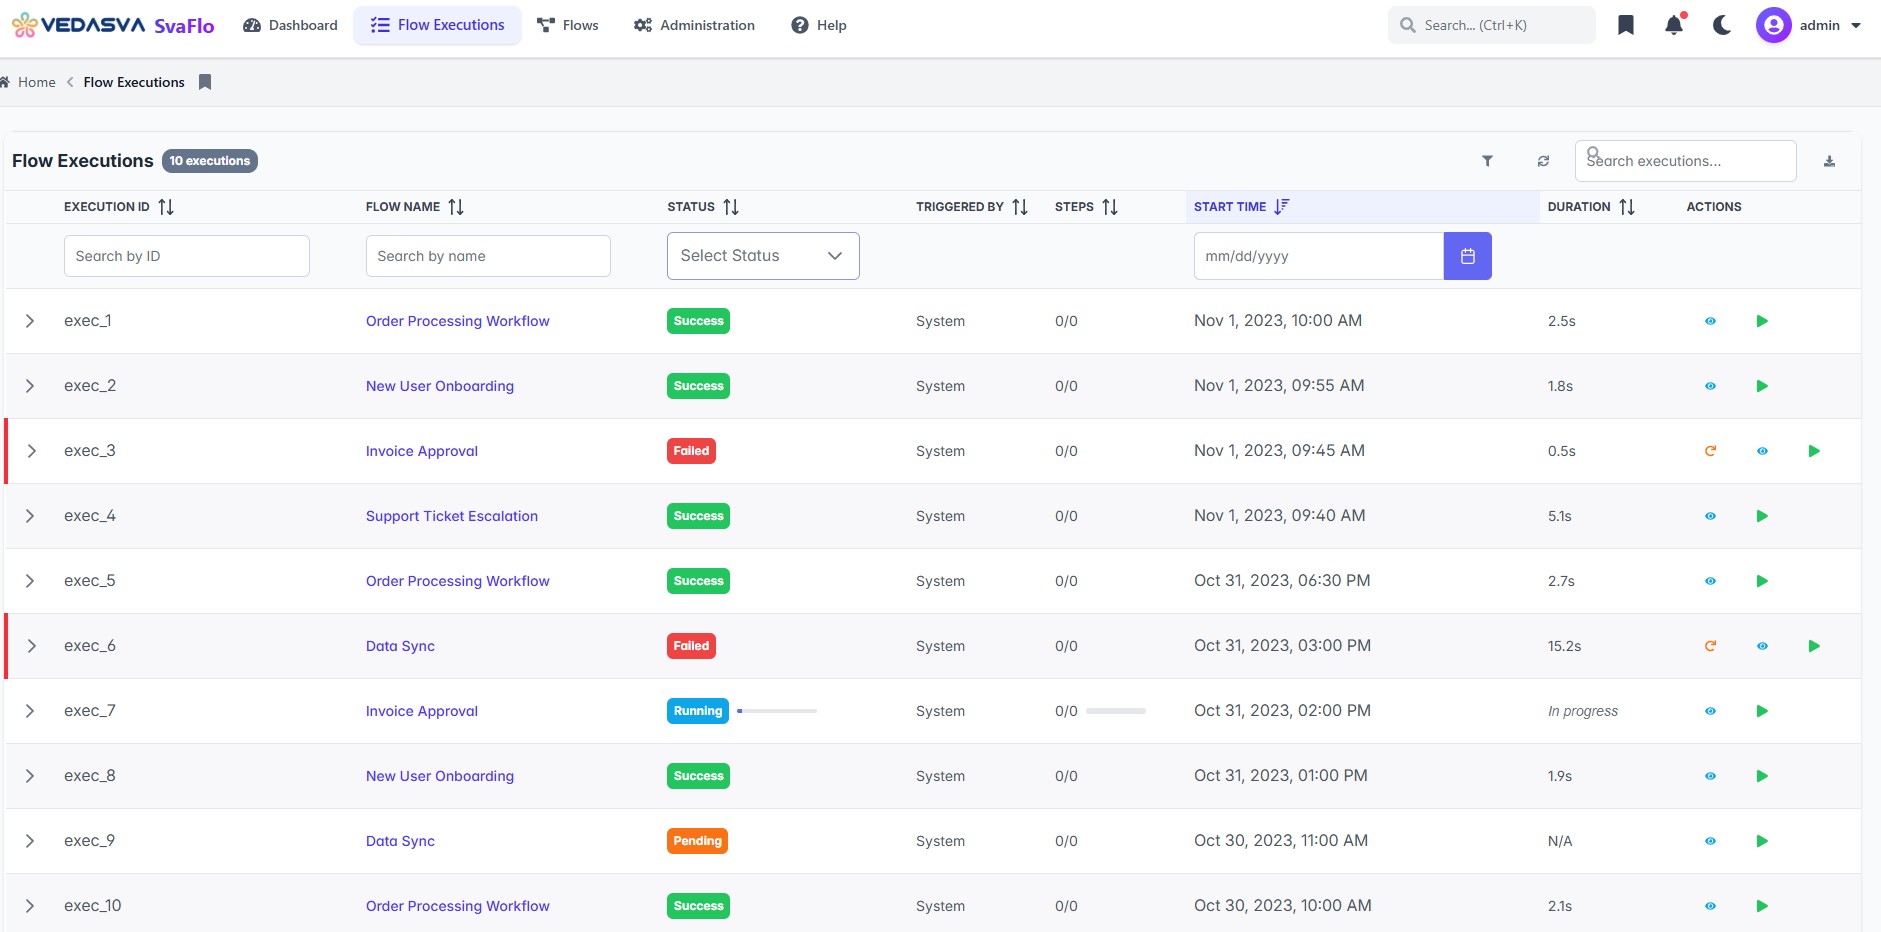Open the Support Ticket Escalation flow link
Screen dimensions: 1881x932
point(452,516)
